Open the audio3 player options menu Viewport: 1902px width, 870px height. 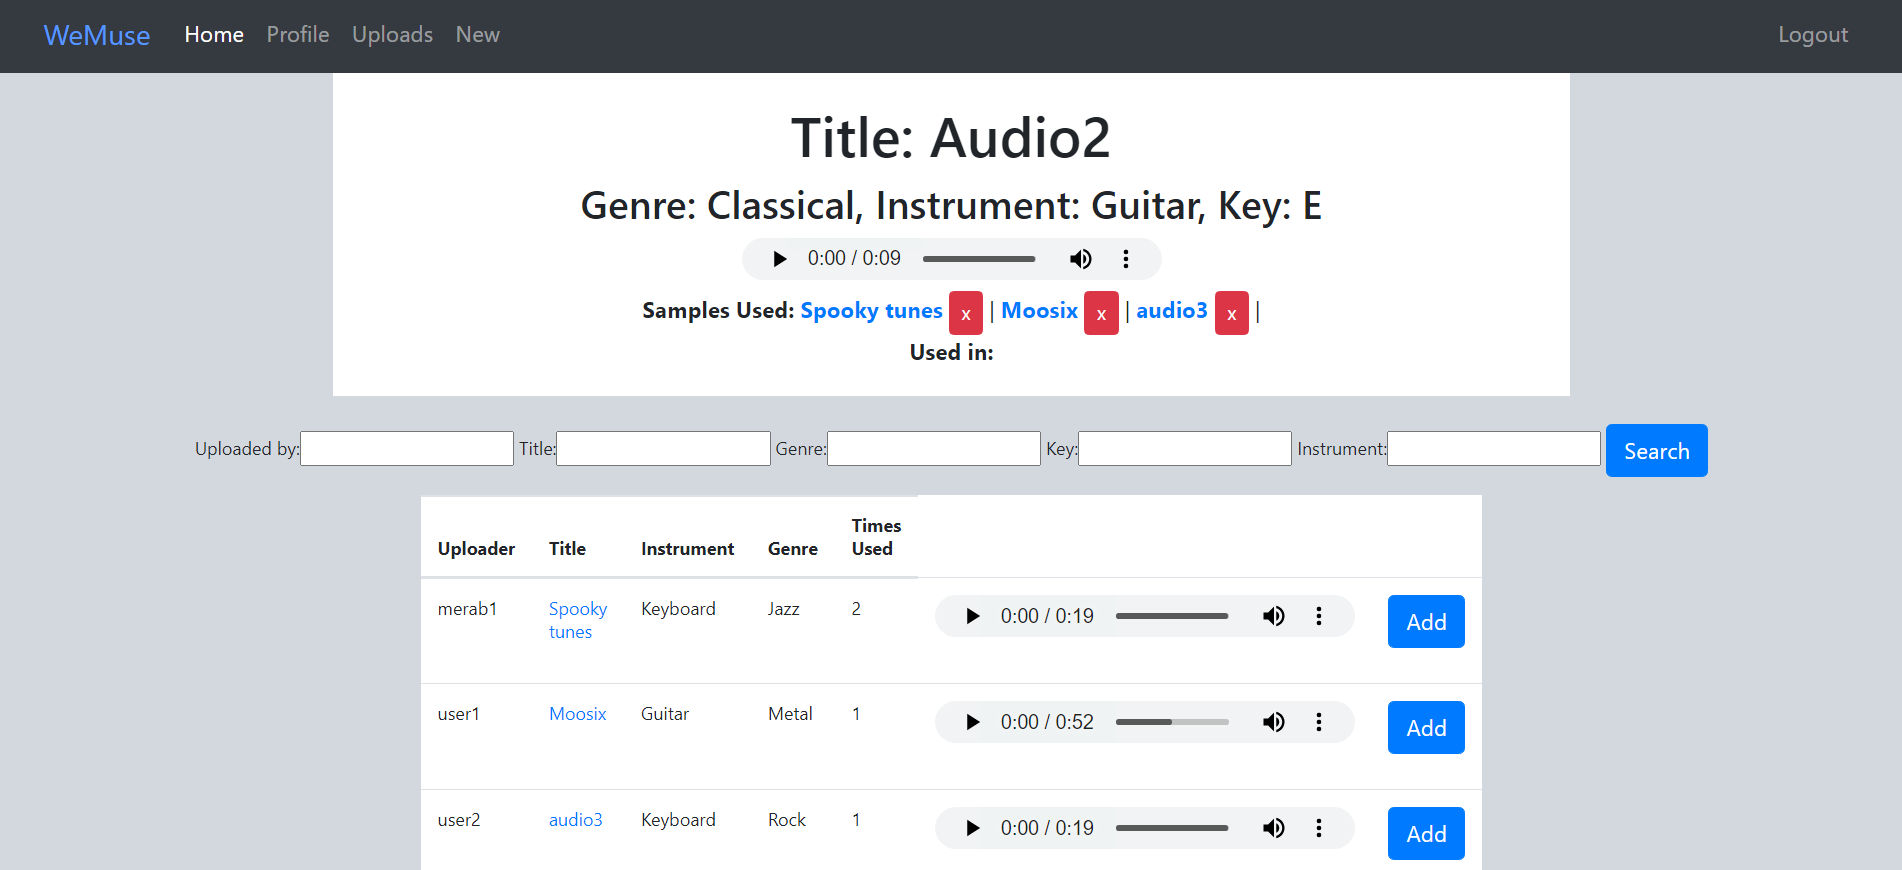[1319, 828]
